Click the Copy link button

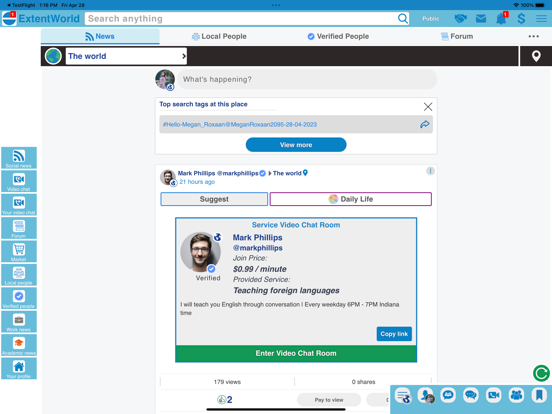pos(394,334)
